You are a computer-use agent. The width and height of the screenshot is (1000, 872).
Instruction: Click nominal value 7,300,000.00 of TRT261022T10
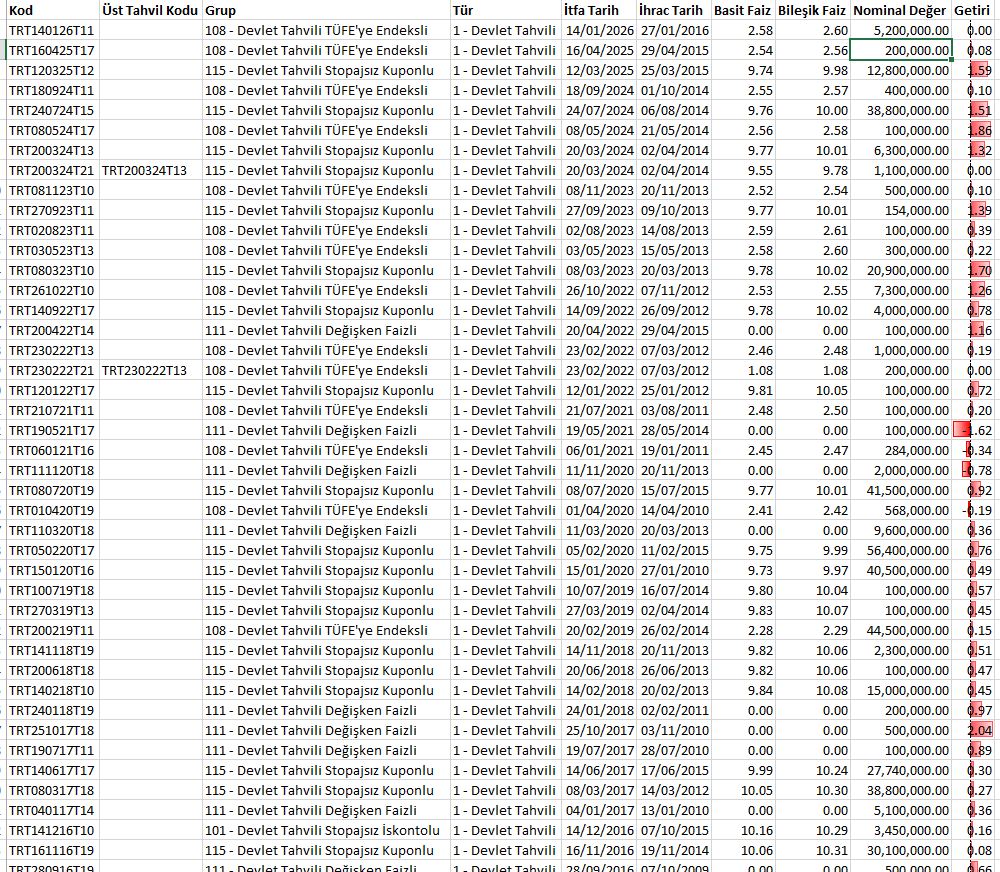coord(901,290)
